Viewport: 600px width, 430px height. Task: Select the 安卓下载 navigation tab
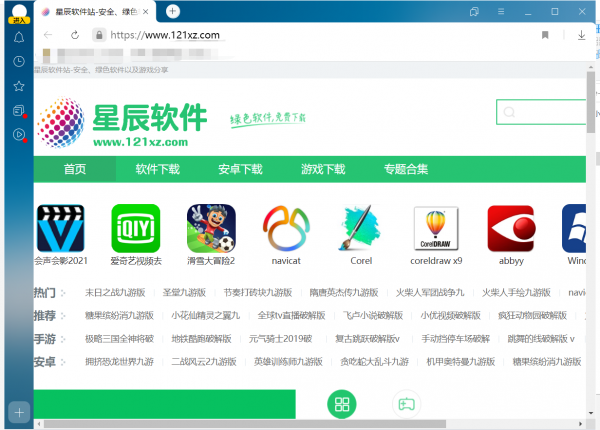[x=240, y=169]
